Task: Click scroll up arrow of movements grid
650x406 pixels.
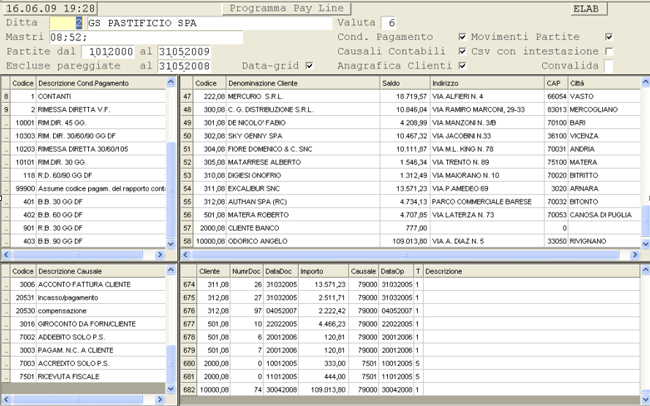Action: point(645,270)
